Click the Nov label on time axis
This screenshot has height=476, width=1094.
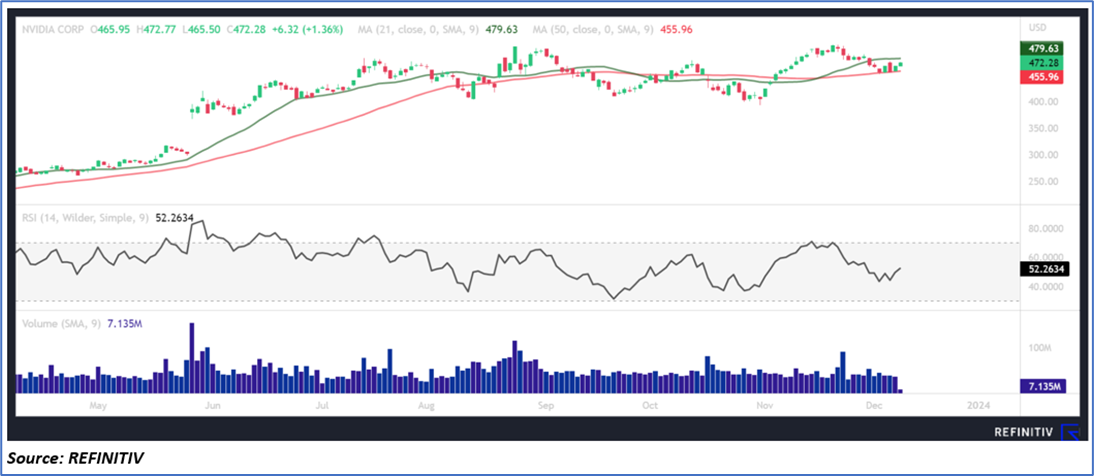coord(765,406)
